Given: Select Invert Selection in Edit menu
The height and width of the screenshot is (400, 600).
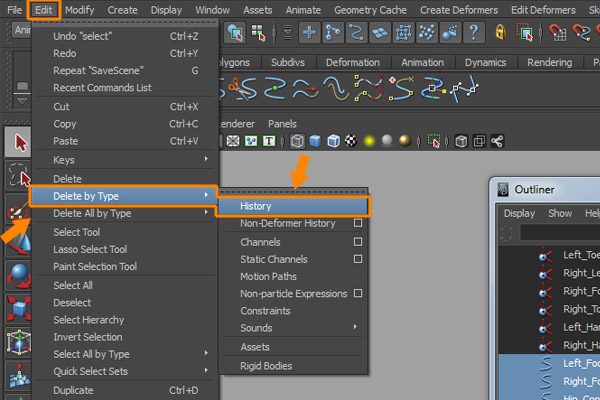Looking at the screenshot, I should pyautogui.click(x=87, y=337).
